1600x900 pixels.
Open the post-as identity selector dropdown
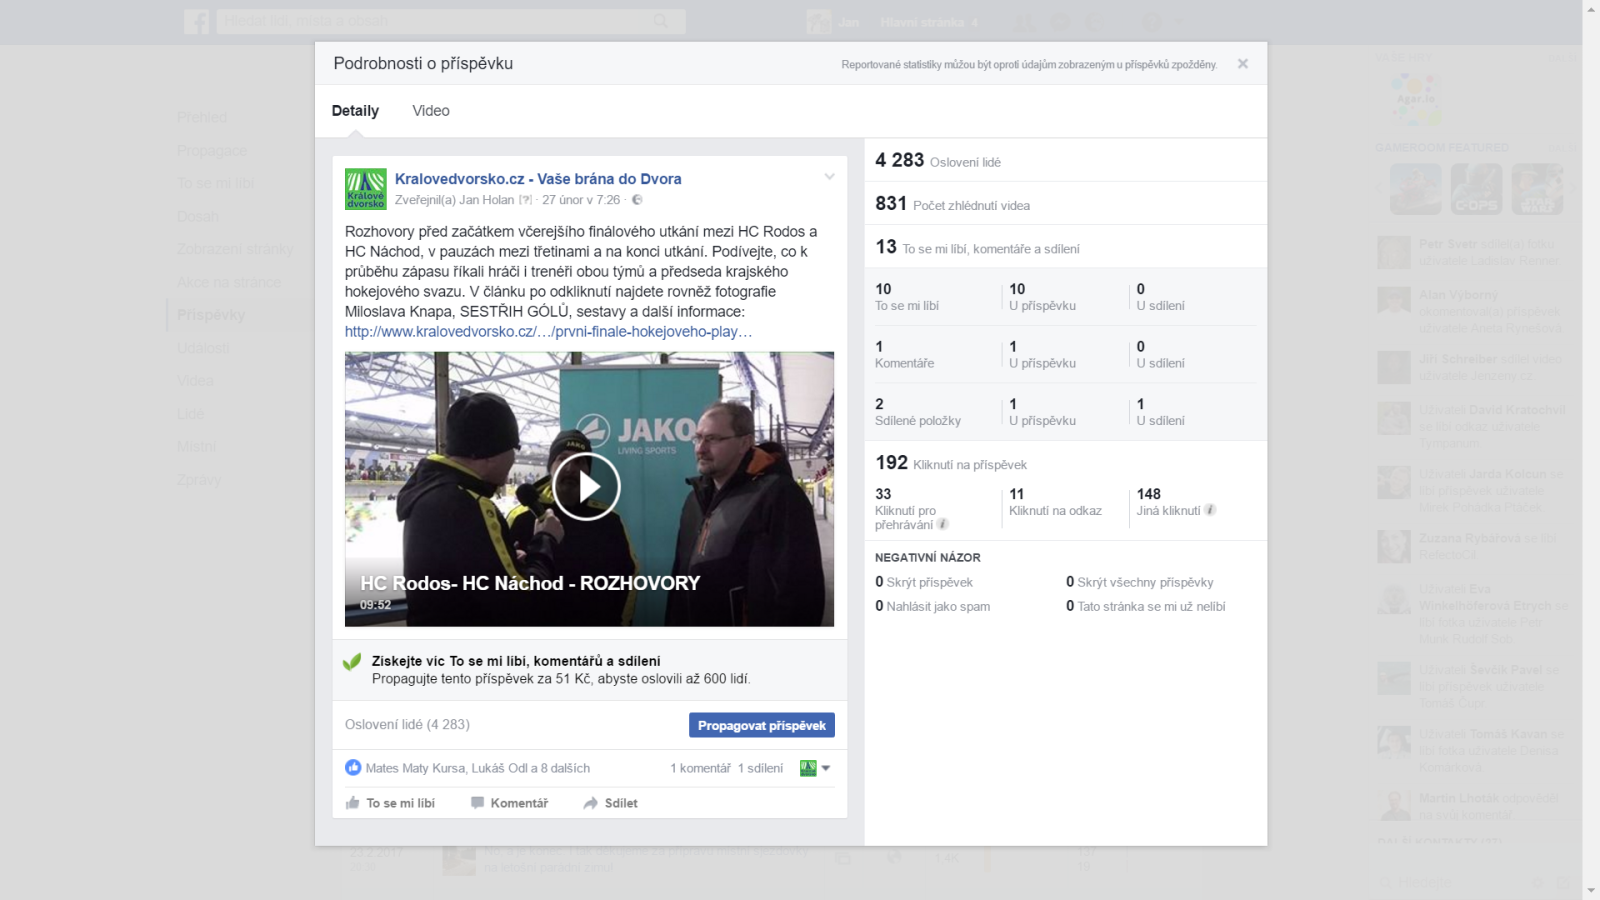coord(815,768)
